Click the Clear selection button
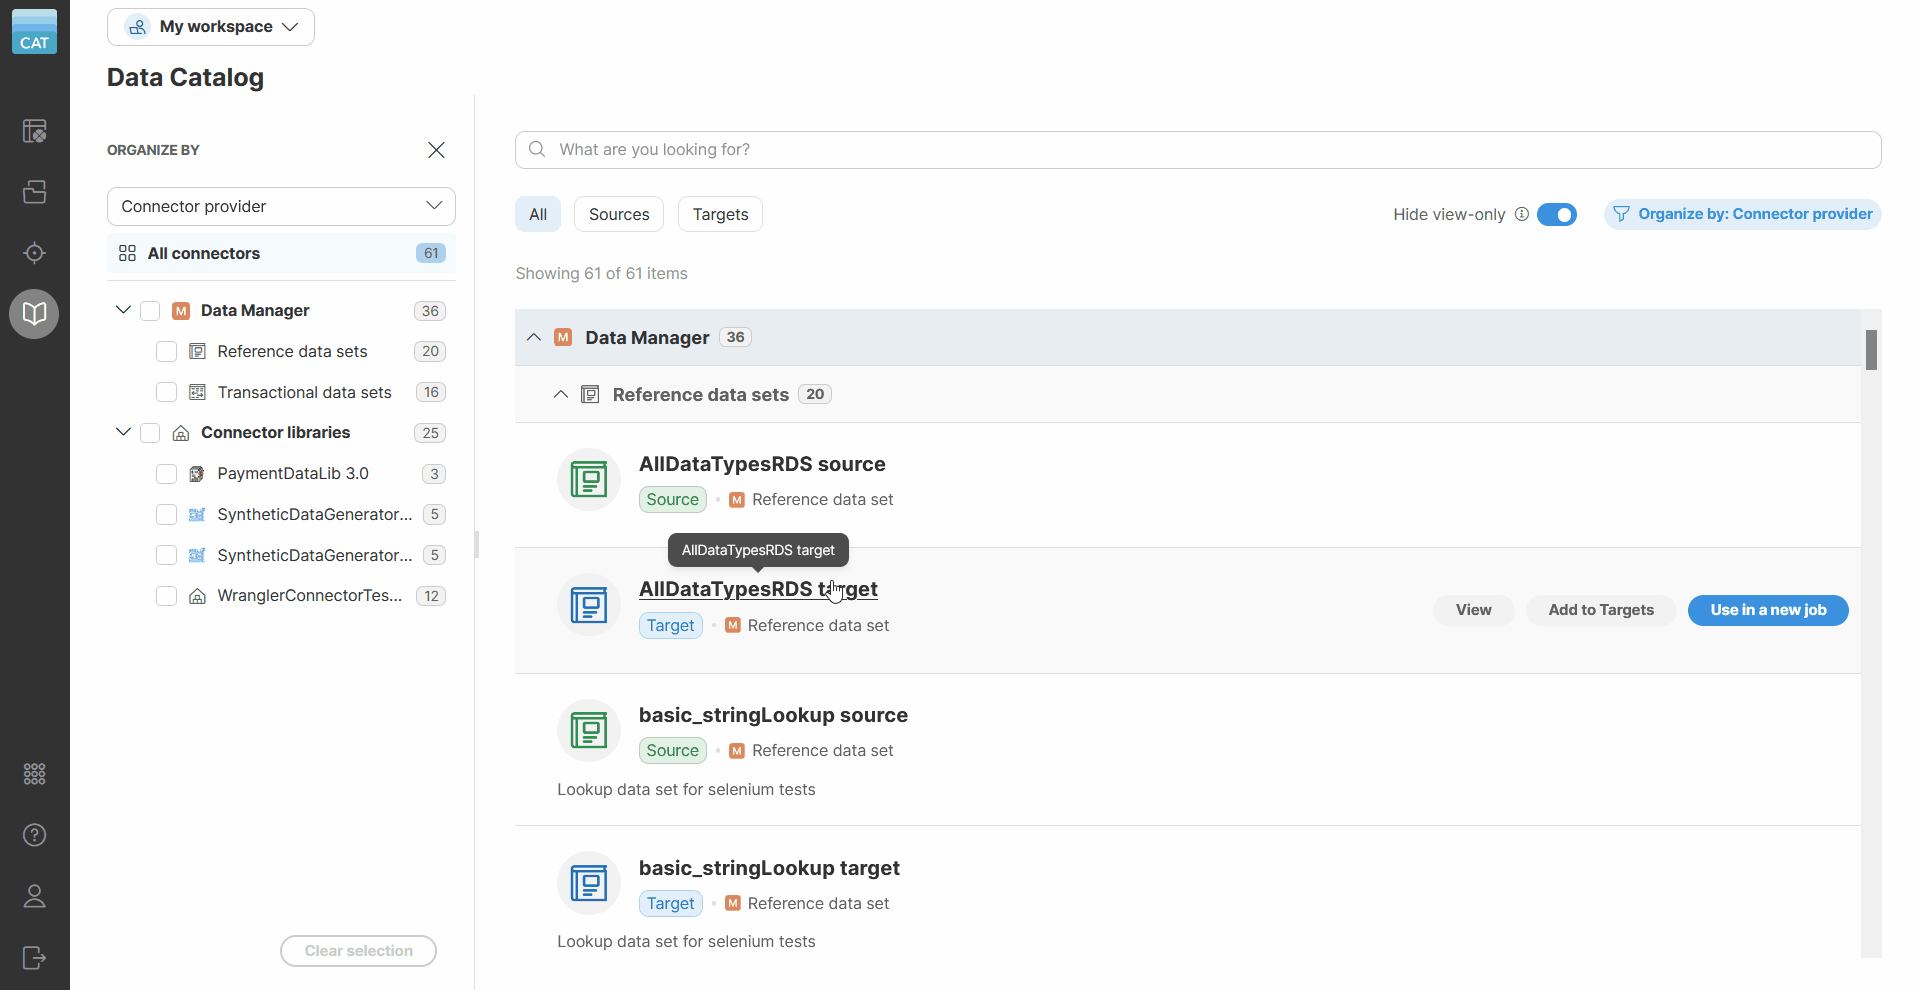Viewport: 1916px width, 990px height. click(x=358, y=951)
